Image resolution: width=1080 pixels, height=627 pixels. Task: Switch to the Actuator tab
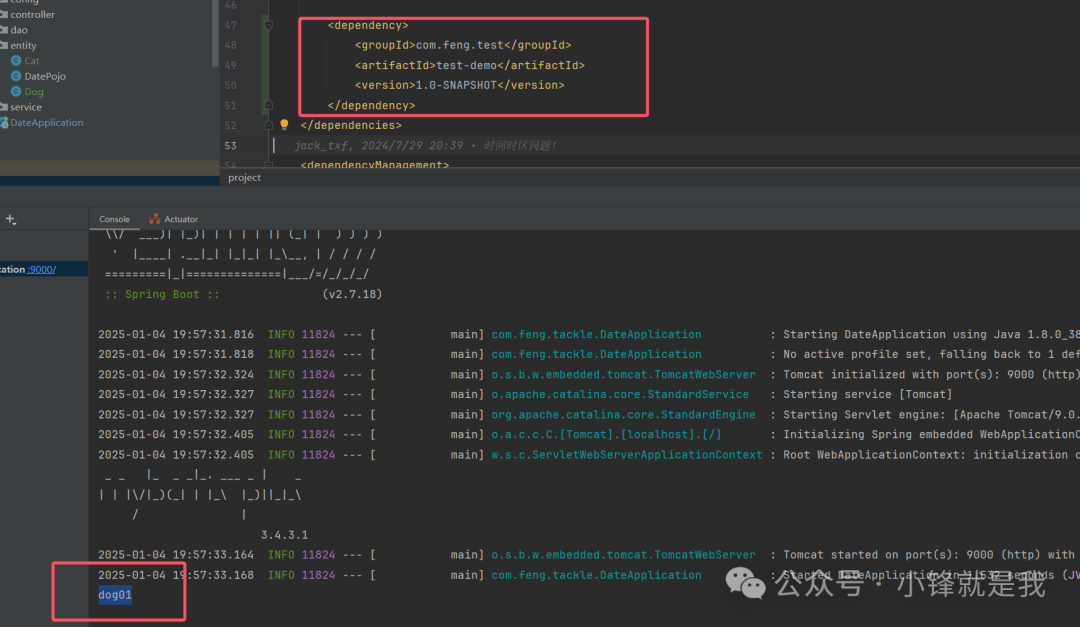174,219
